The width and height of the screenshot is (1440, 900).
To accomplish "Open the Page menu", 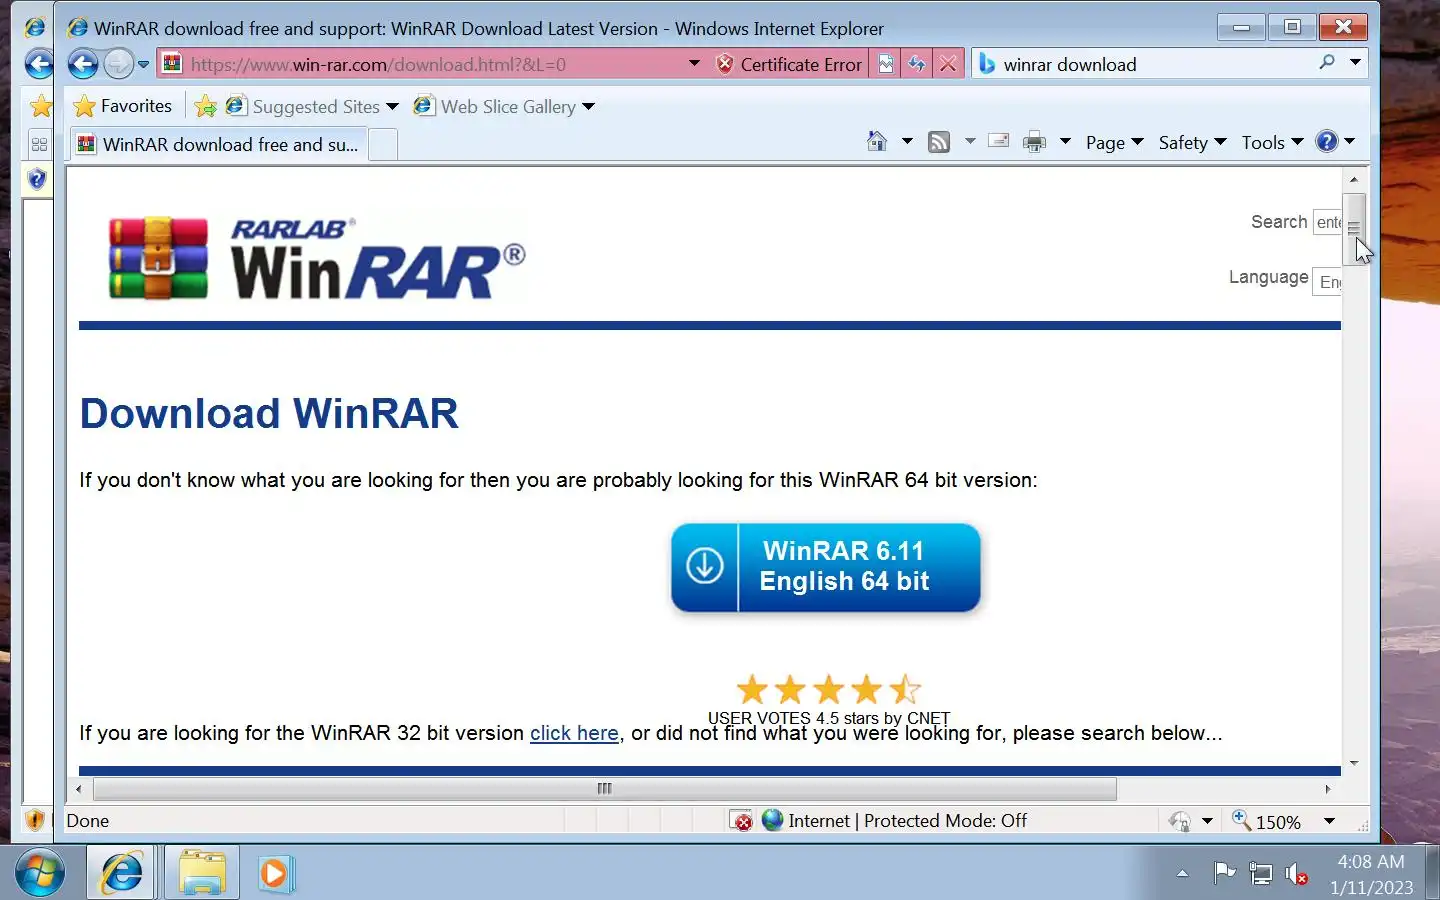I will pyautogui.click(x=1114, y=143).
